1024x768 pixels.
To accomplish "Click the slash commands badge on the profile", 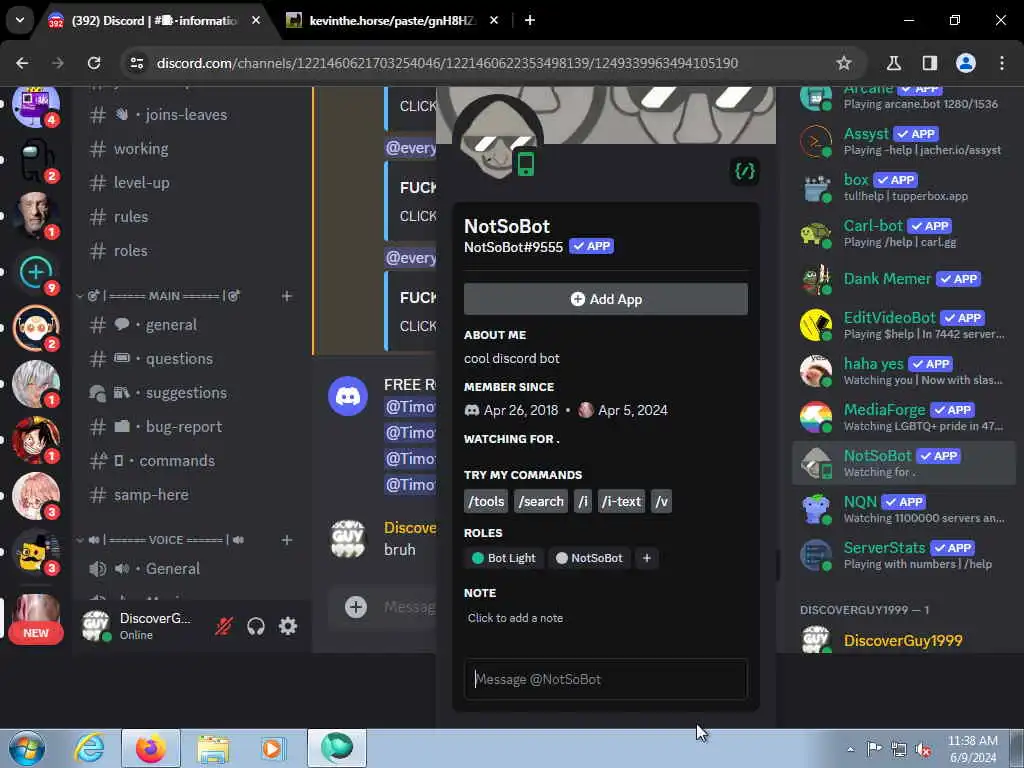I will click(x=744, y=171).
